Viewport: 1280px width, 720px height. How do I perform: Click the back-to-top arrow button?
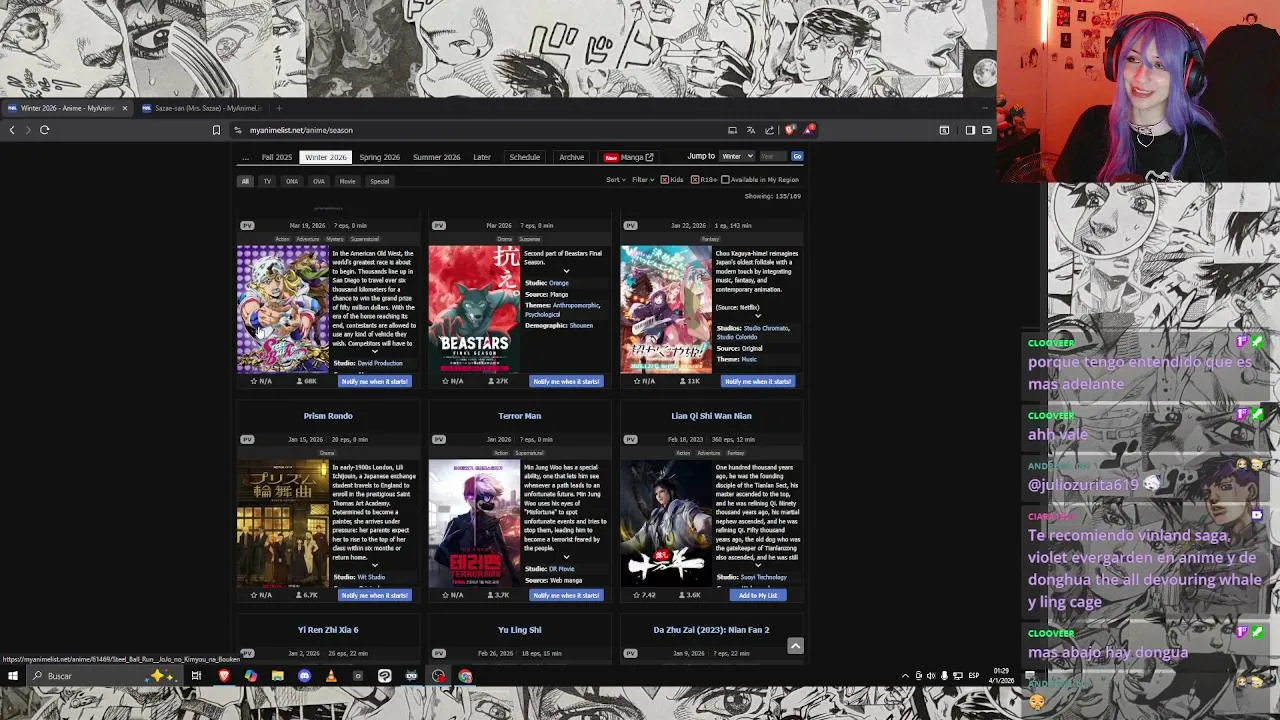[x=795, y=646]
